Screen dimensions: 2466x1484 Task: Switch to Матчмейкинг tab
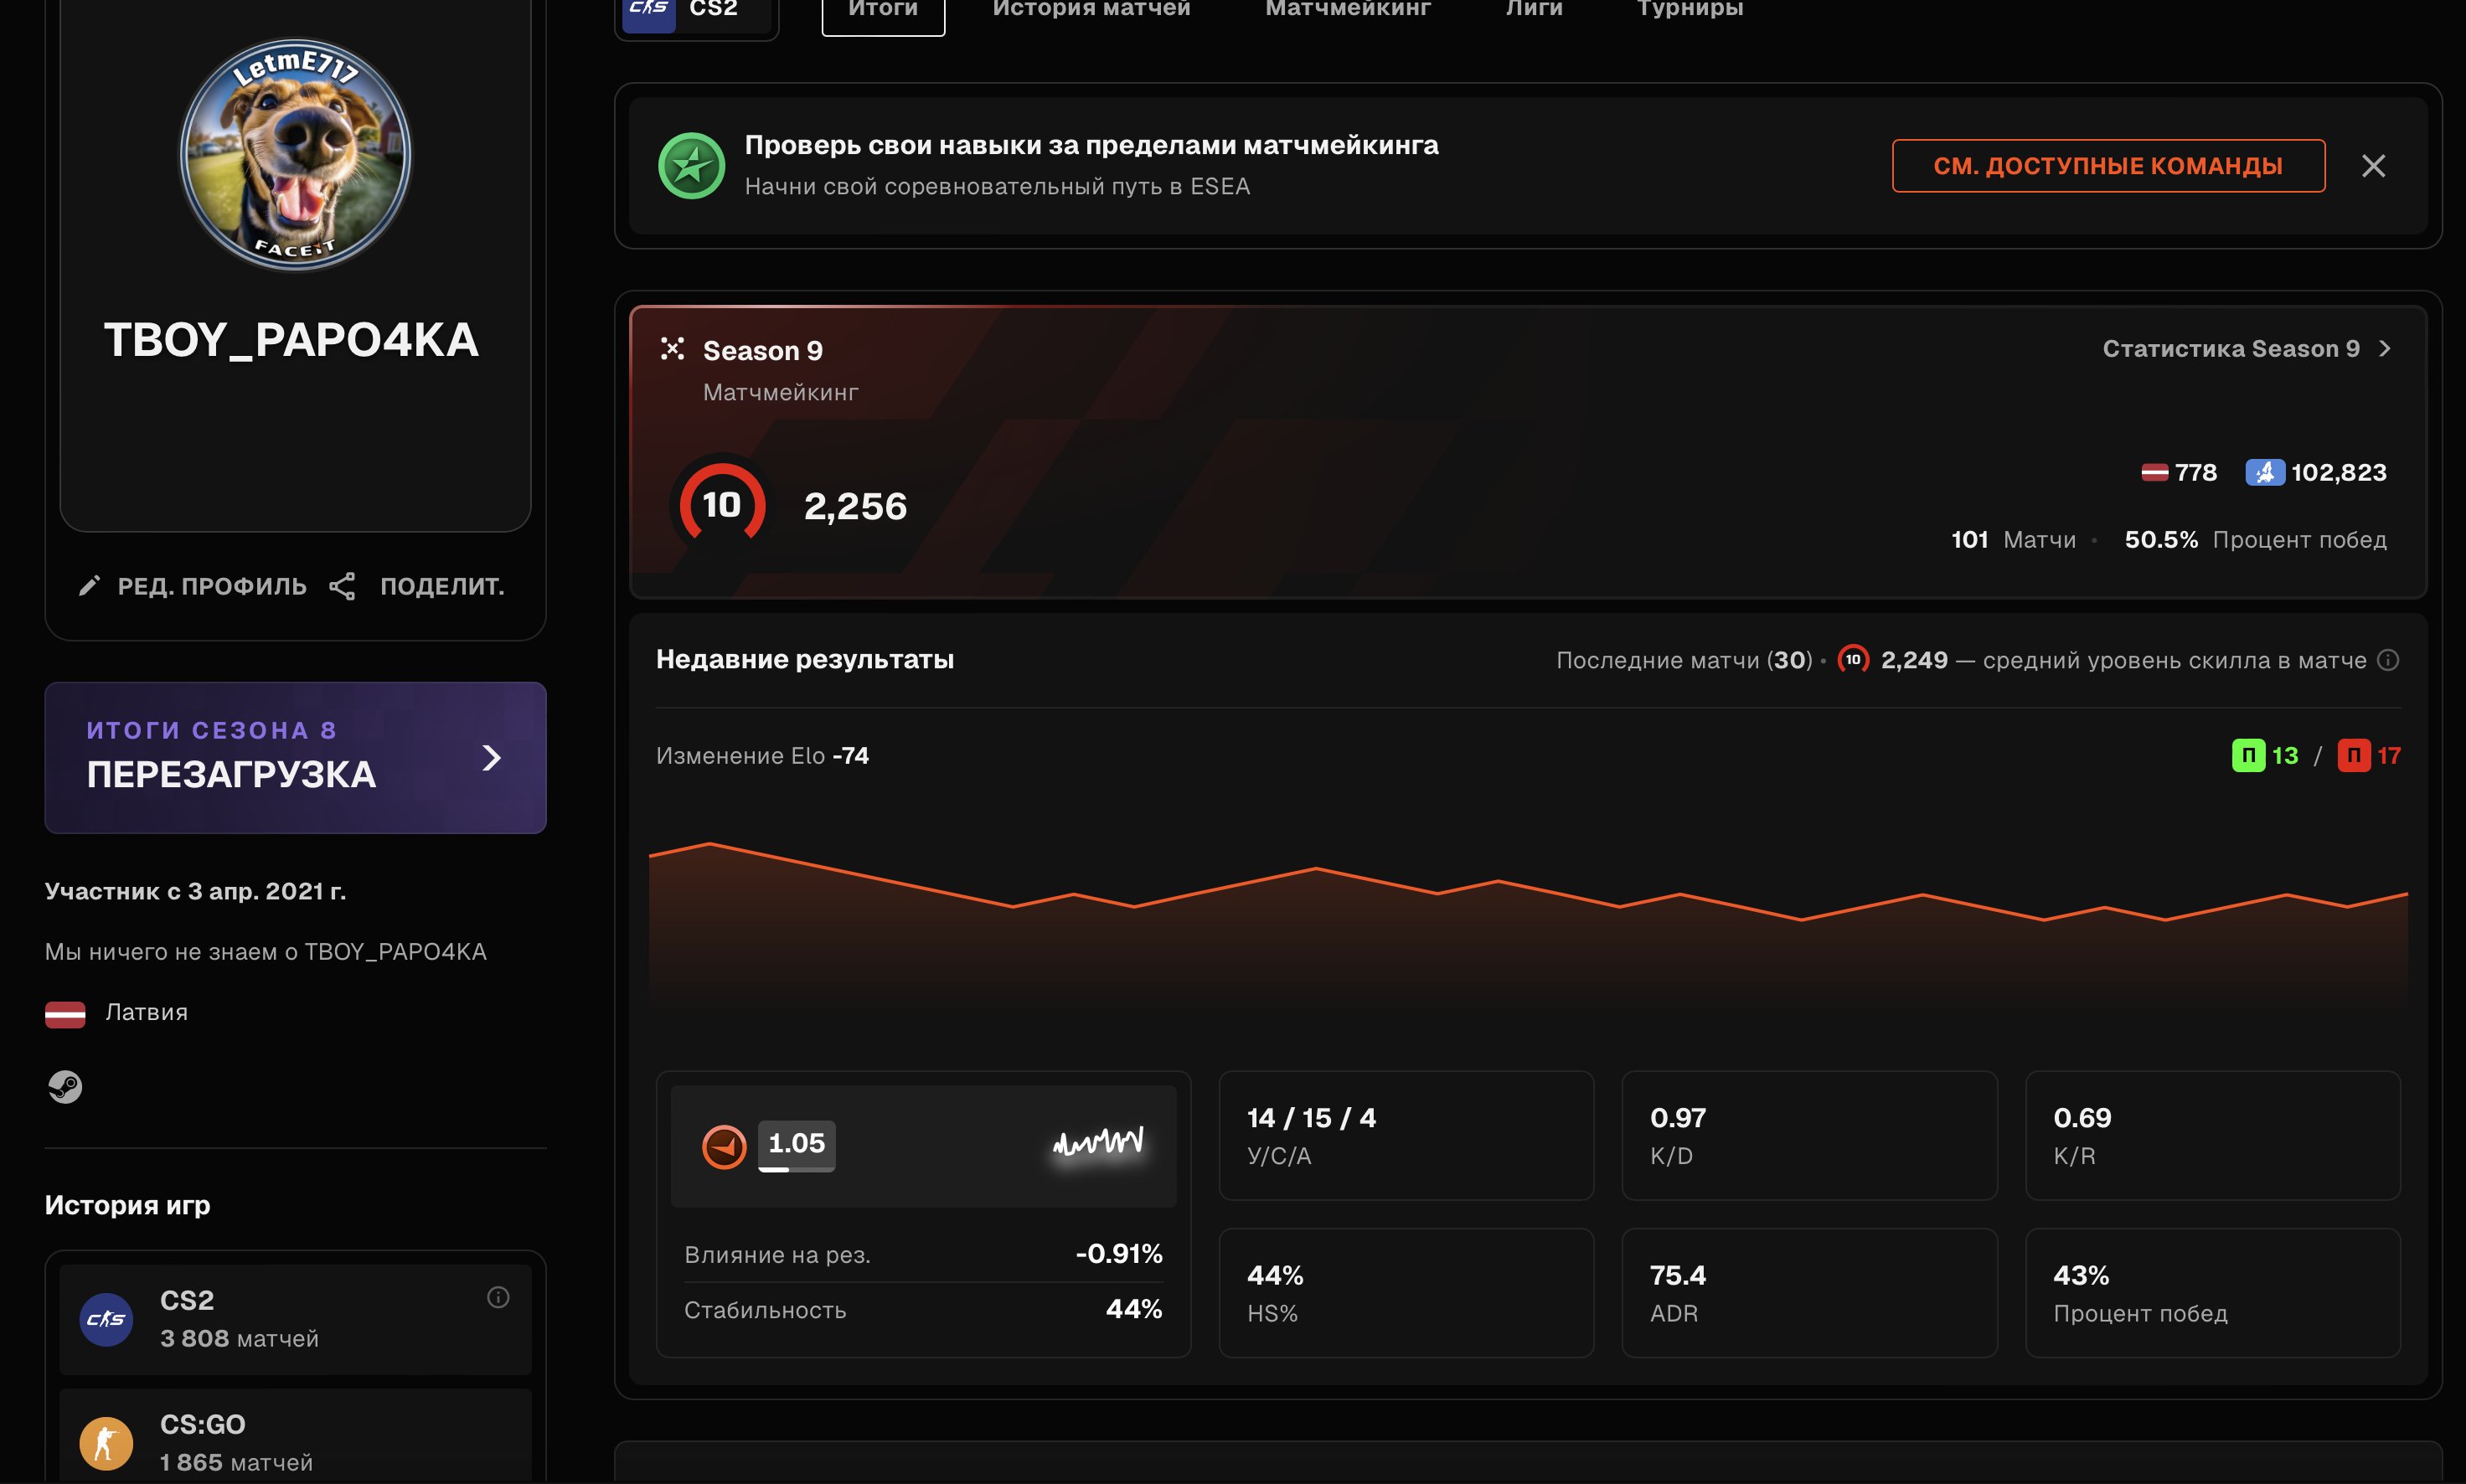[x=1348, y=9]
